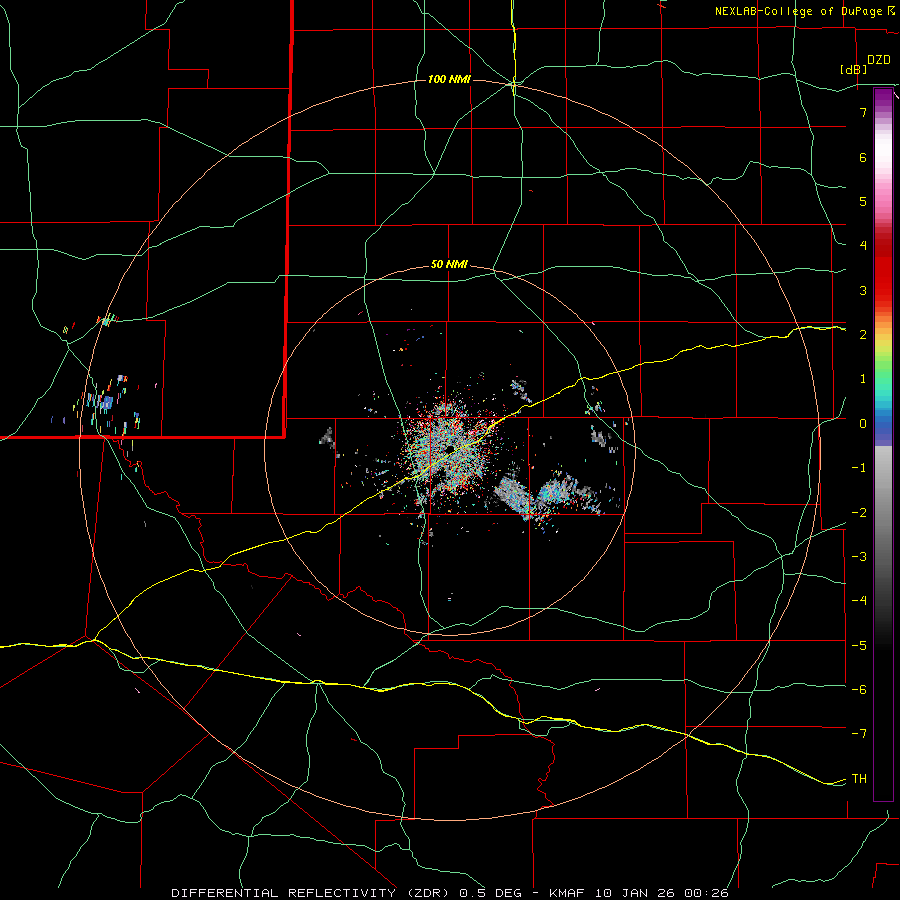Click the -4 value on color scale
This screenshot has height=900, width=900.
(x=859, y=601)
